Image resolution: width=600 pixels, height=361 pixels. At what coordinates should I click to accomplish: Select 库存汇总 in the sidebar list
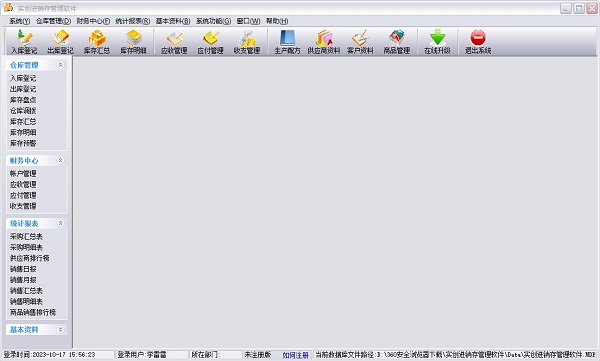pyautogui.click(x=23, y=121)
